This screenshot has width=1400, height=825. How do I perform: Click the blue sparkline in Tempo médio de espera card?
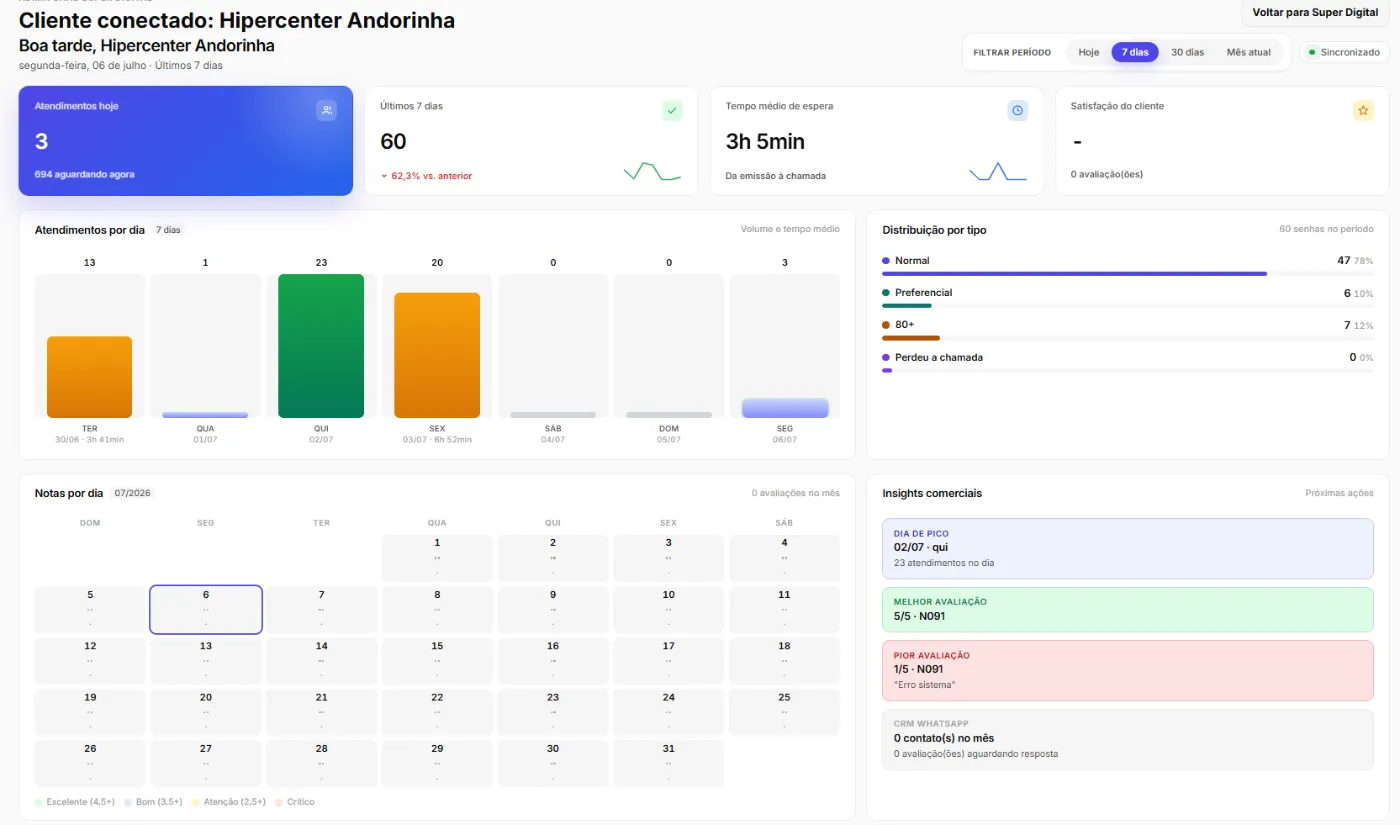click(998, 171)
